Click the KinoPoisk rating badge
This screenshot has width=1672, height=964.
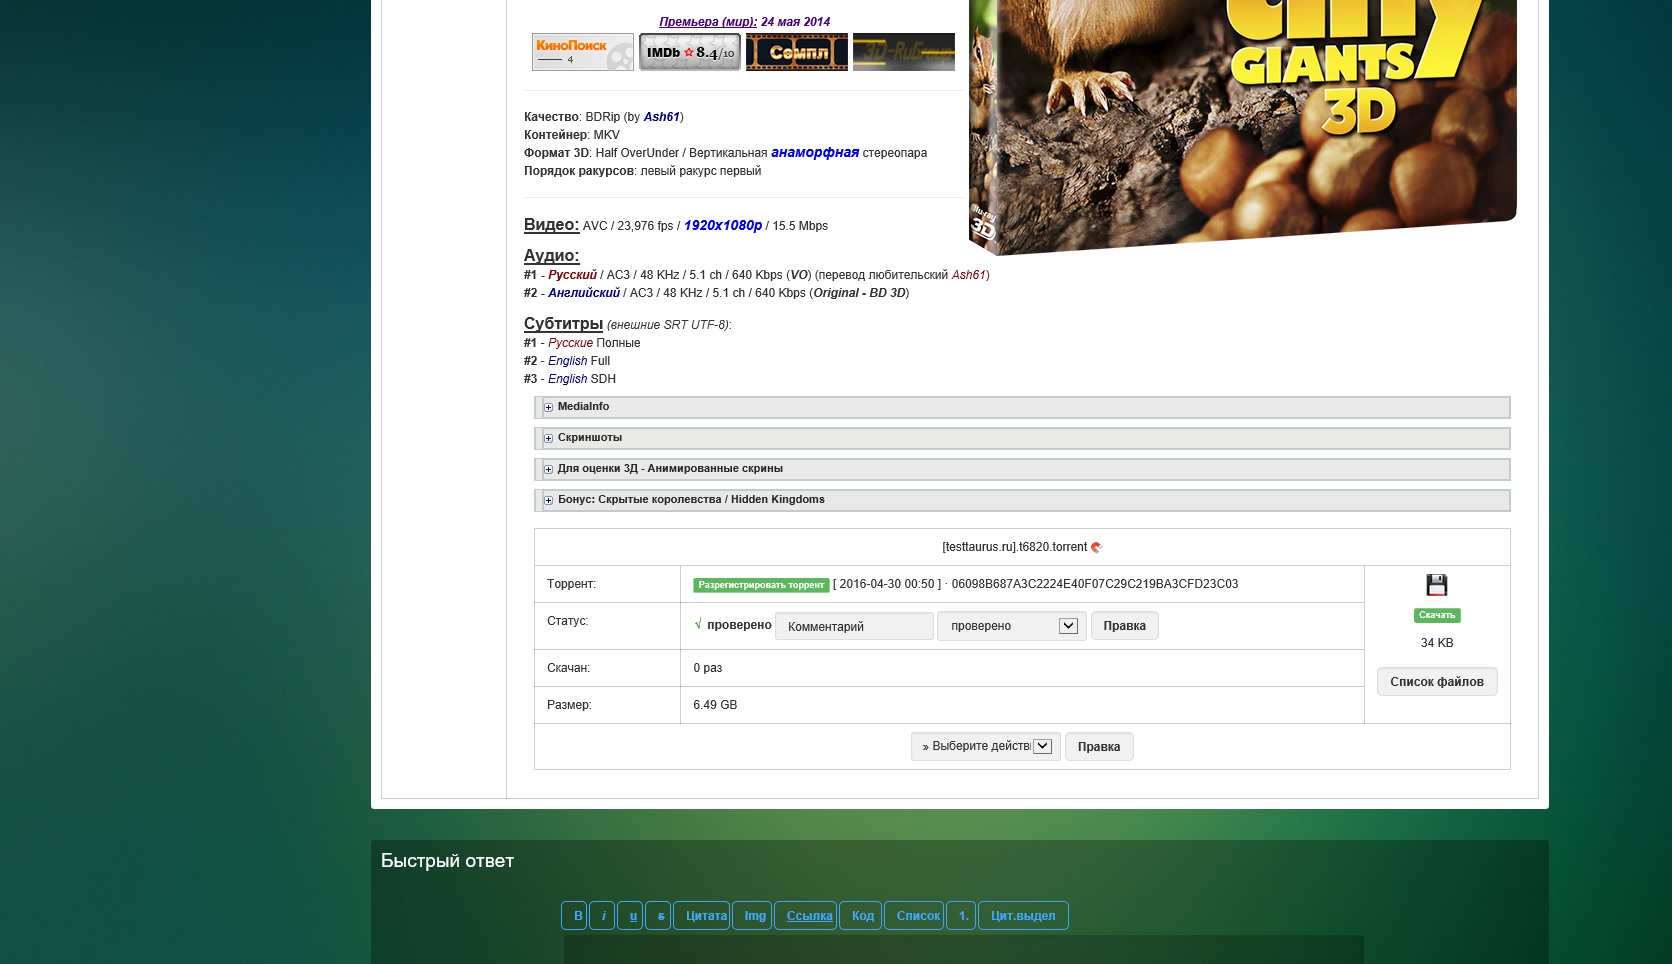click(x=582, y=52)
